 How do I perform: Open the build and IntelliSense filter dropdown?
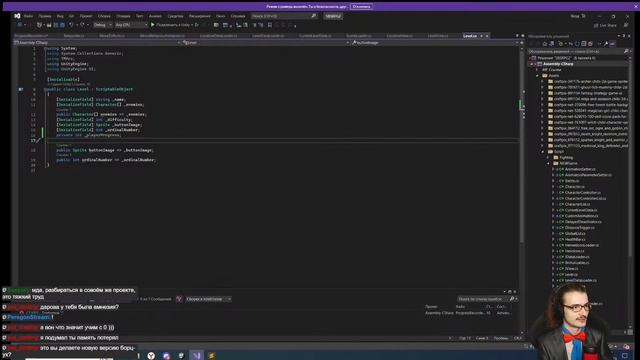click(x=208, y=299)
